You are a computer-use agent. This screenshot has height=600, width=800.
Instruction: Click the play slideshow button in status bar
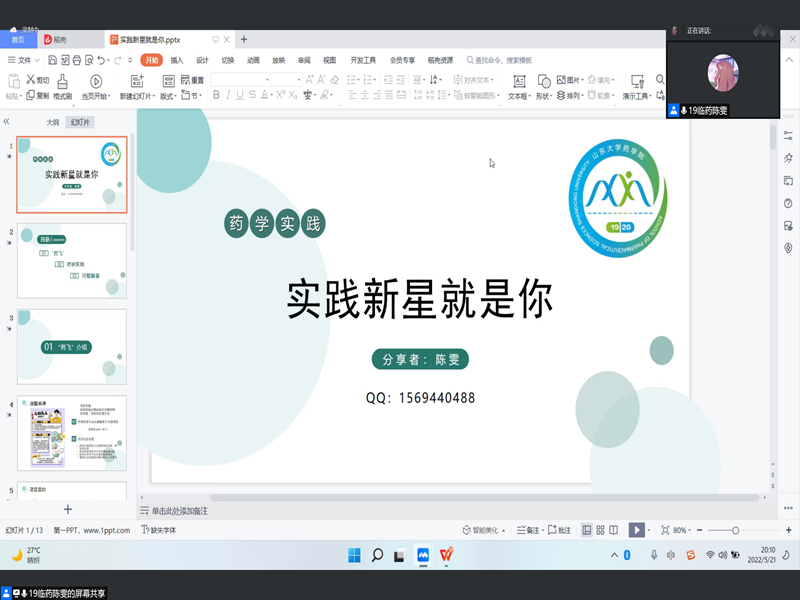pos(636,530)
